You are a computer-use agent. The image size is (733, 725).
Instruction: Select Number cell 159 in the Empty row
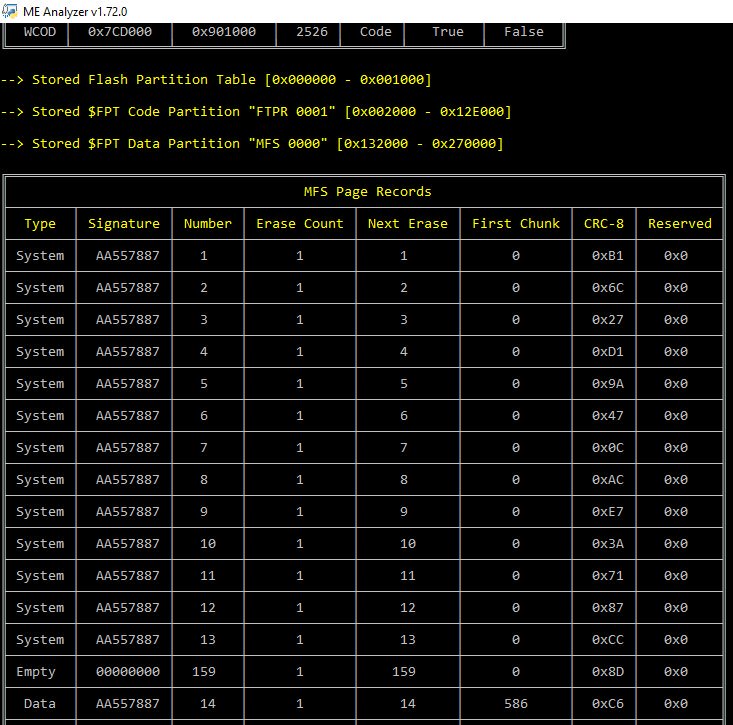204,672
